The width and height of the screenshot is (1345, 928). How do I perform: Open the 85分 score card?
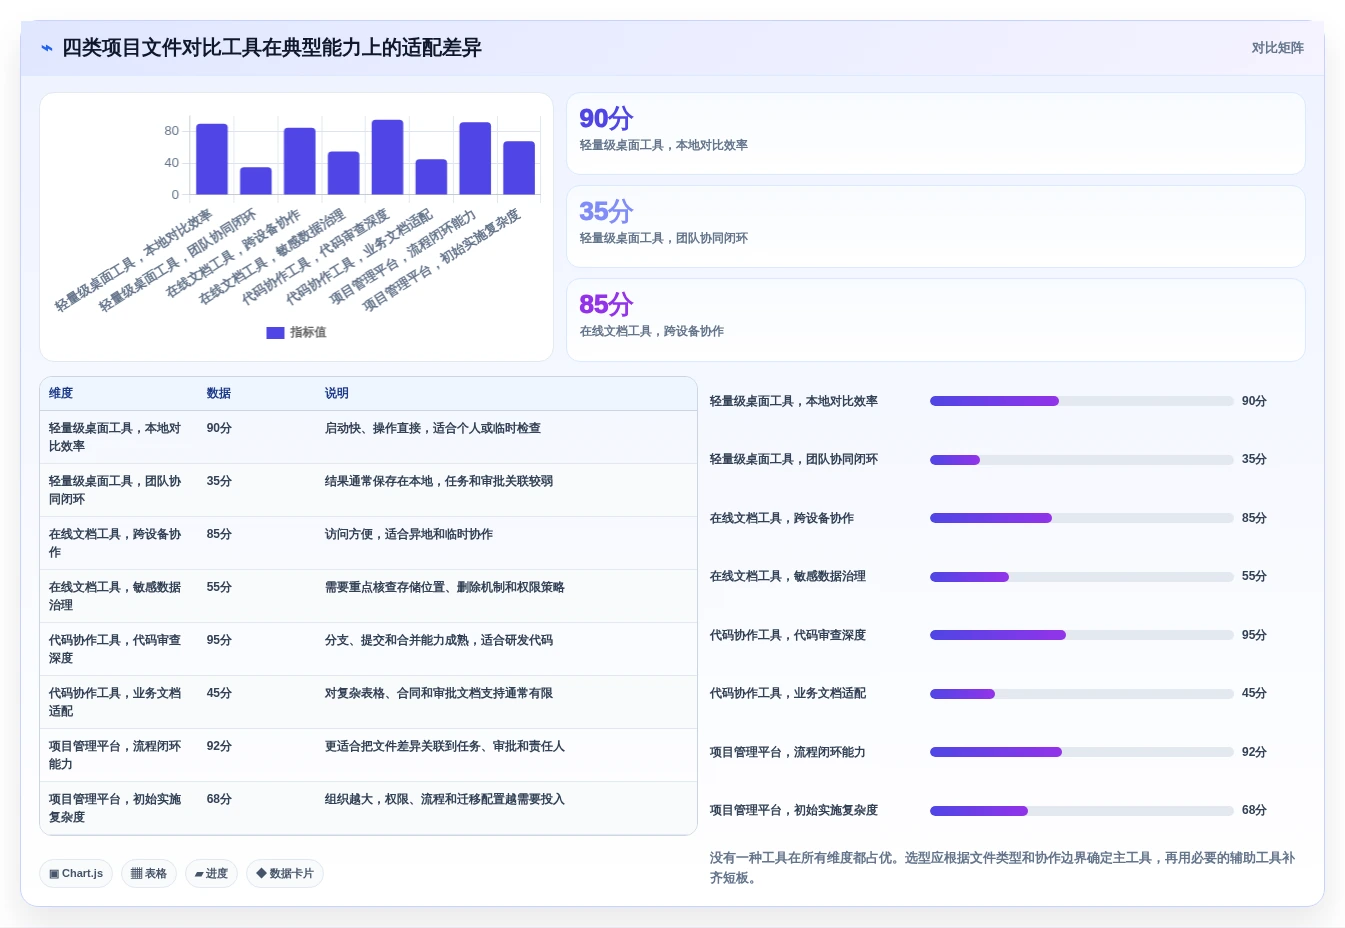[936, 320]
